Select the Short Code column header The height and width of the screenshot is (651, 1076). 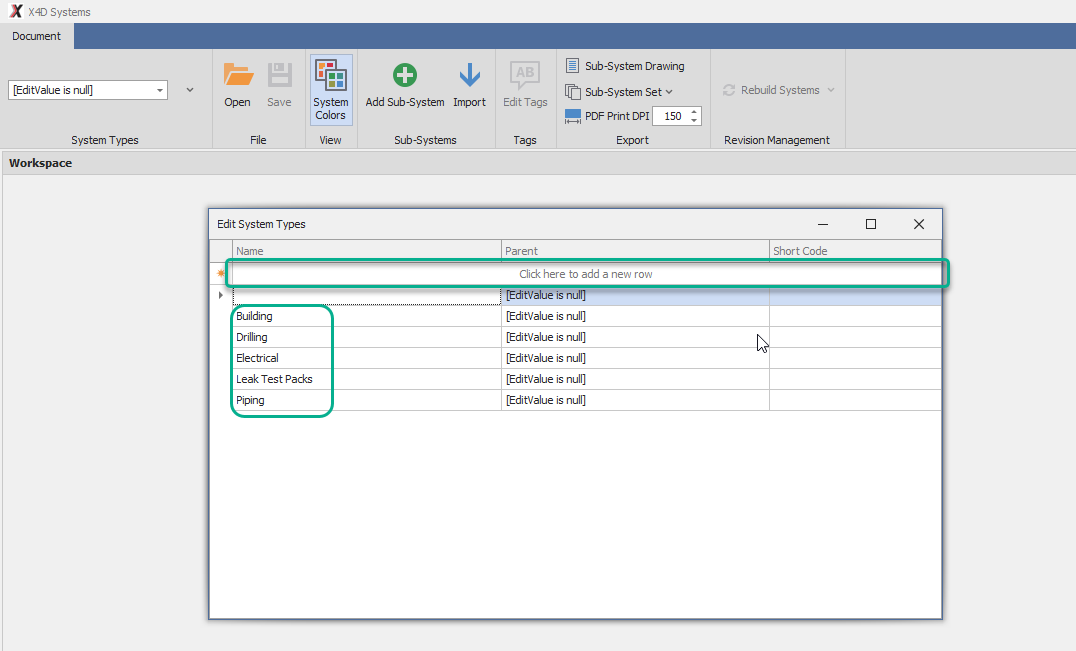point(854,251)
